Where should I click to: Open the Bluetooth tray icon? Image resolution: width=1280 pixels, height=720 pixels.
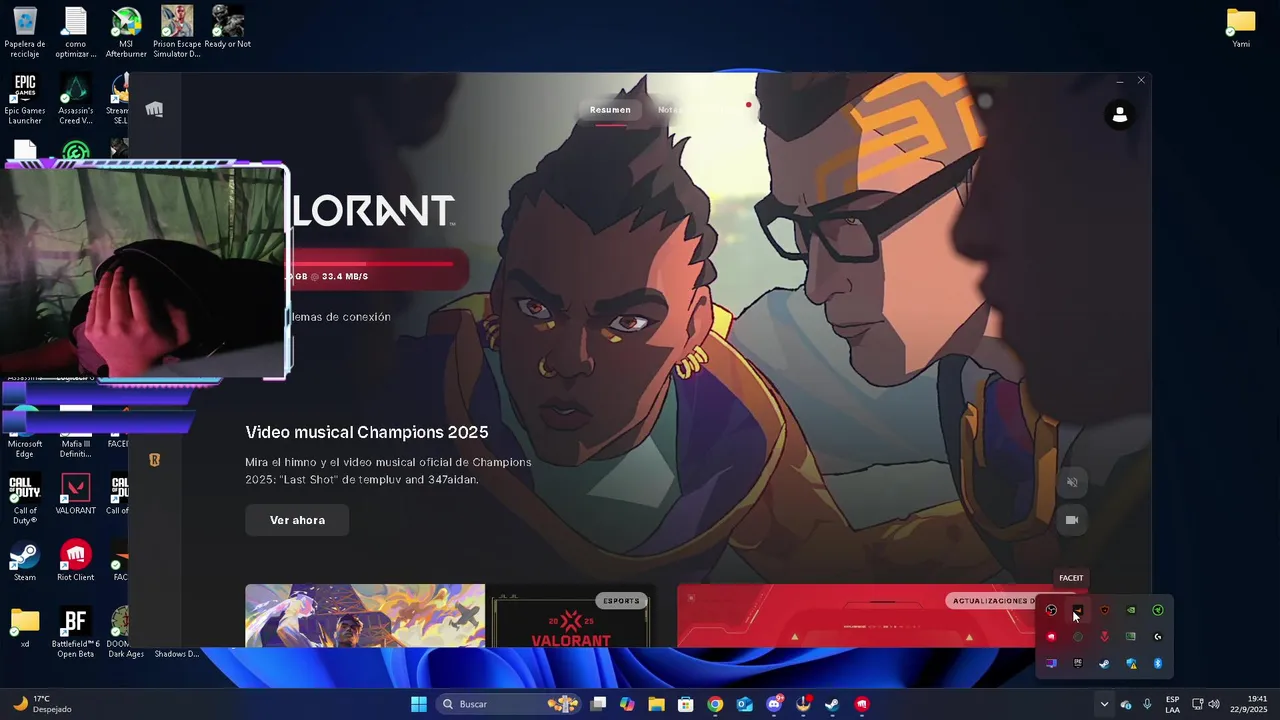pyautogui.click(x=1158, y=663)
